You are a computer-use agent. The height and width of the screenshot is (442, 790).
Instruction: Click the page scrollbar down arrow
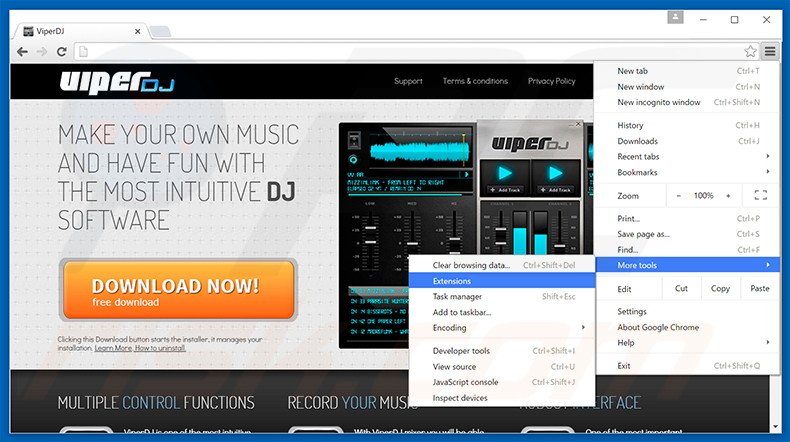pos(775,427)
